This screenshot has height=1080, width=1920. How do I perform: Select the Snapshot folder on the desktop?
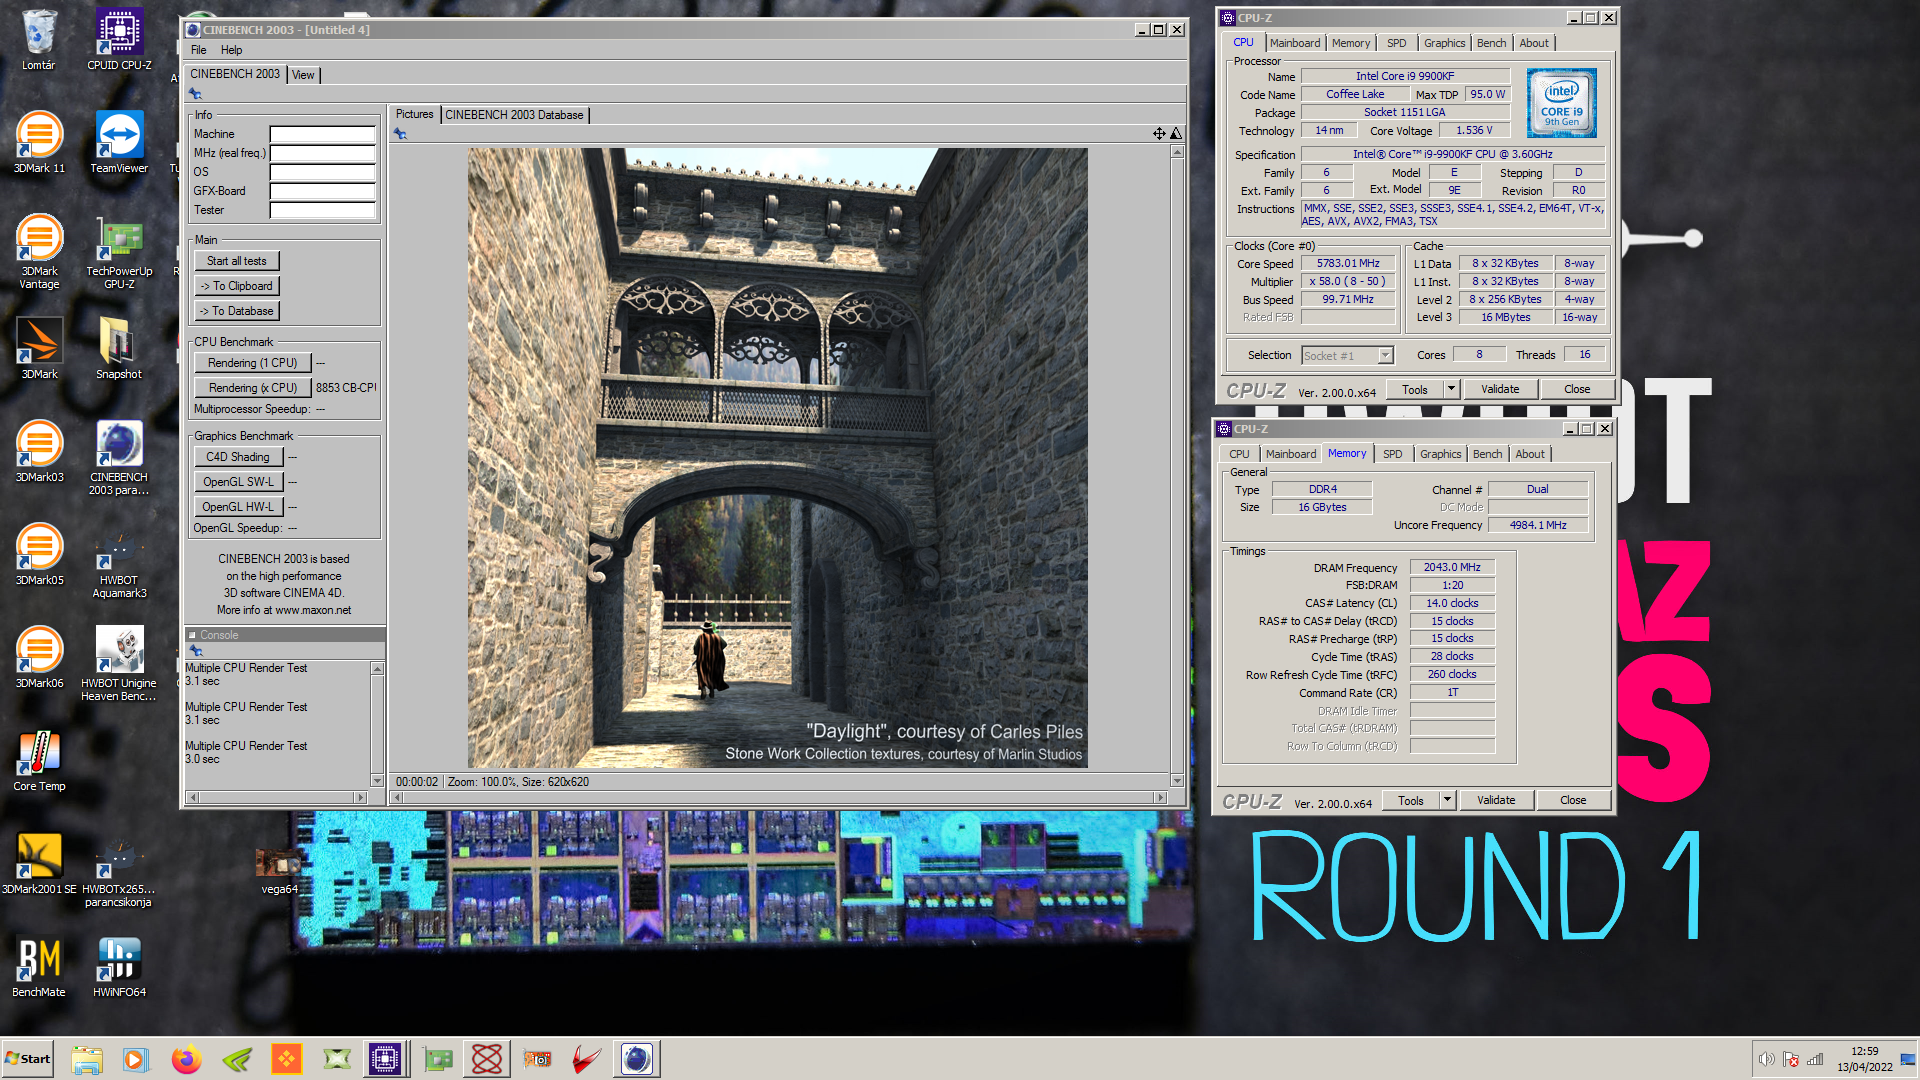(x=119, y=349)
